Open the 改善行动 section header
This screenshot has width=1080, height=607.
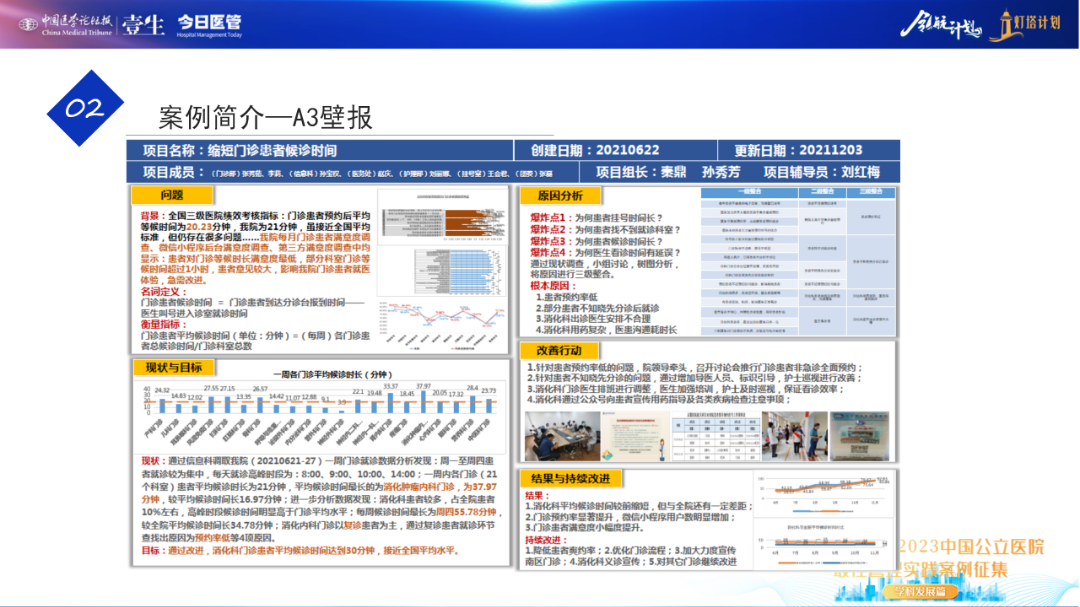click(558, 350)
